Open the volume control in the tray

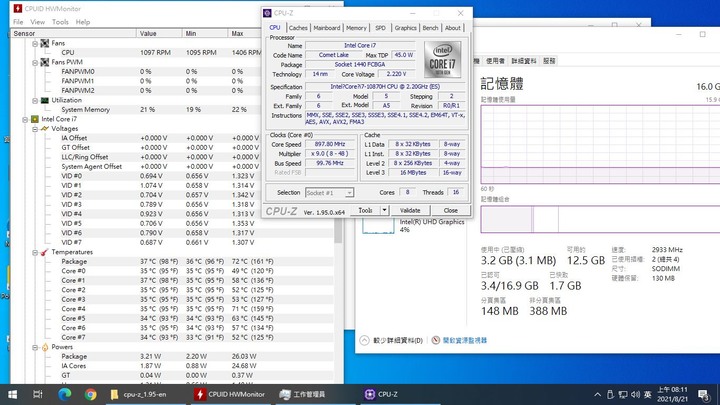(636, 394)
